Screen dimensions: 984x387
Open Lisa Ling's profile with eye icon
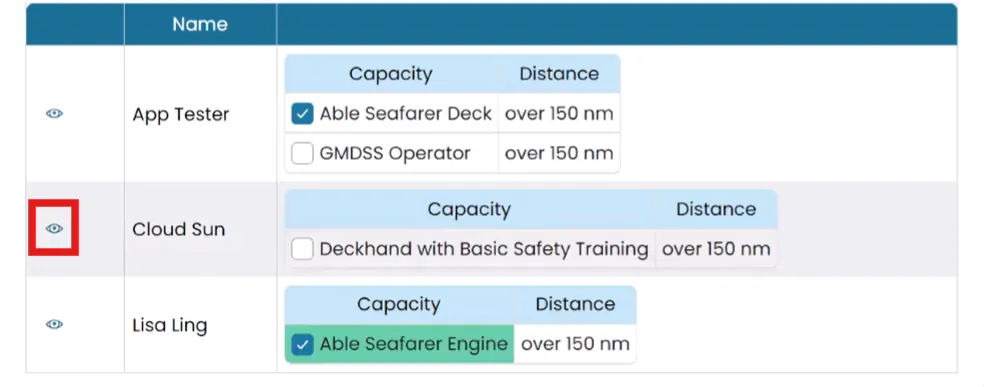pos(55,324)
